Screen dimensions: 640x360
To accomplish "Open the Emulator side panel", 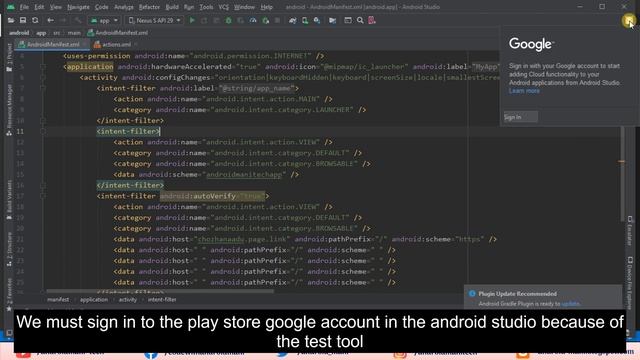I will (630, 231).
